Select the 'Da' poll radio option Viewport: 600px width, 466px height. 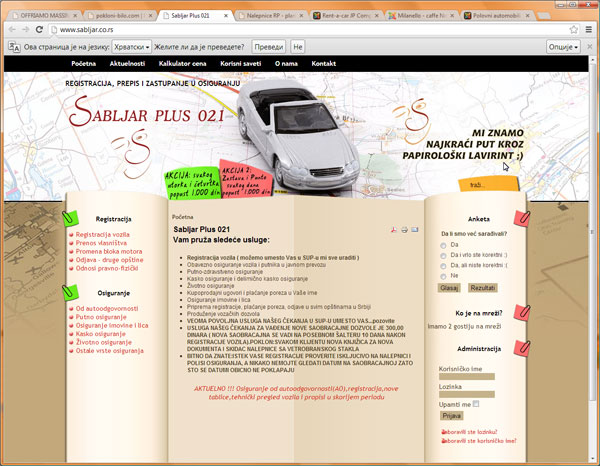[443, 244]
